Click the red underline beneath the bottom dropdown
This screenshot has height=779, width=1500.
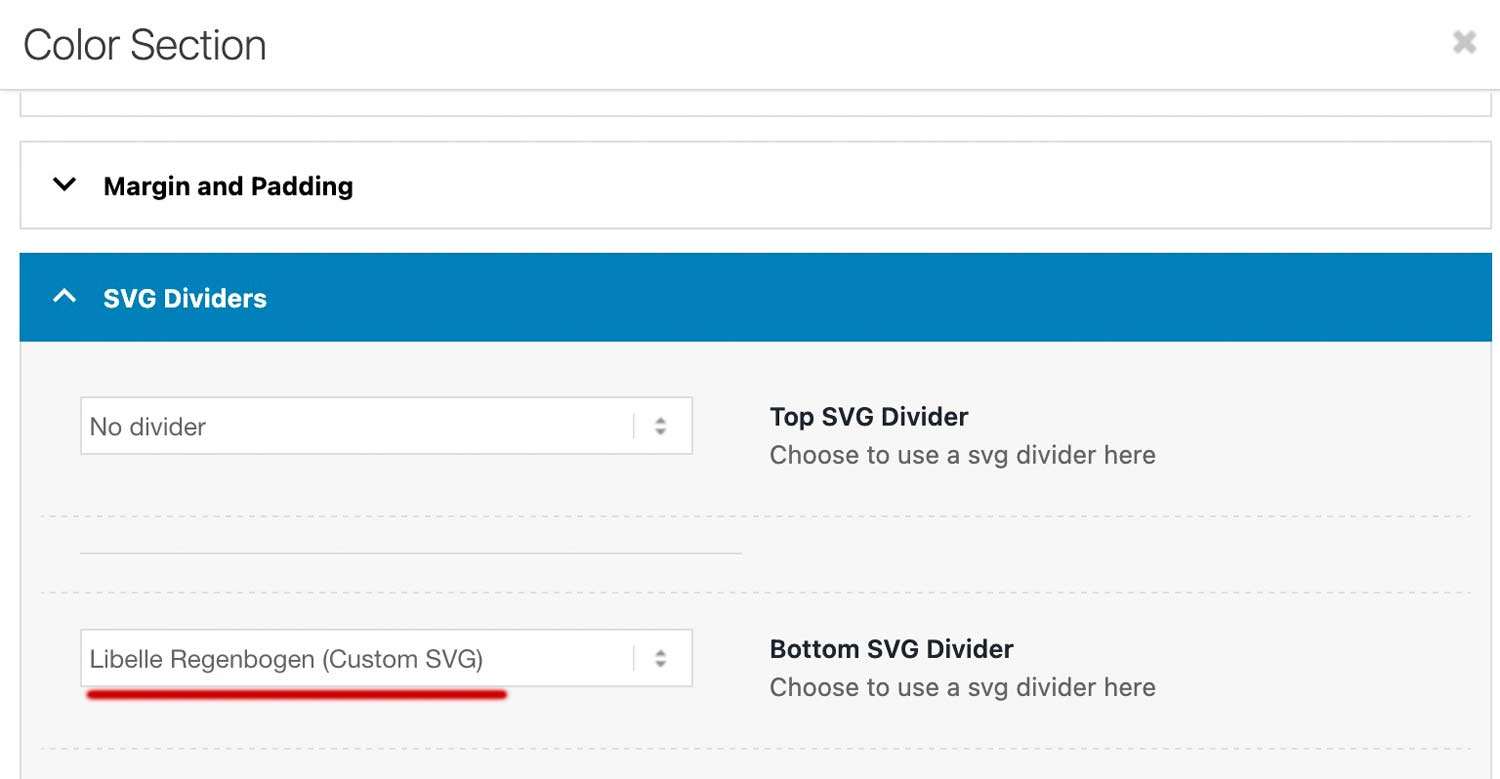(296, 694)
